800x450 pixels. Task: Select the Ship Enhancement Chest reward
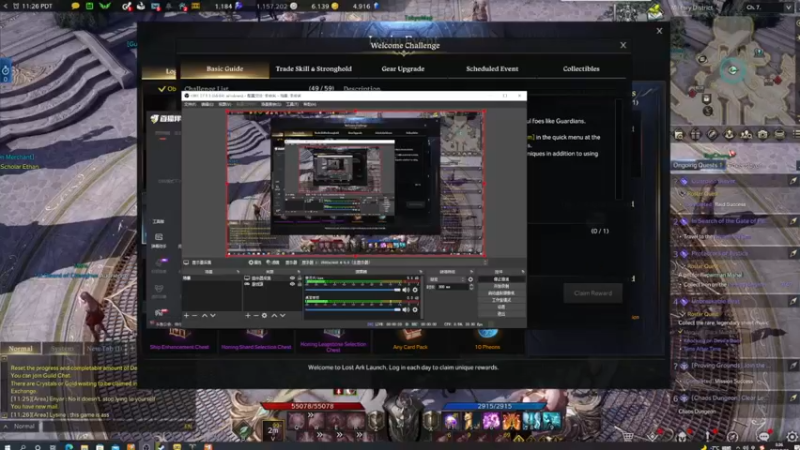(x=179, y=340)
